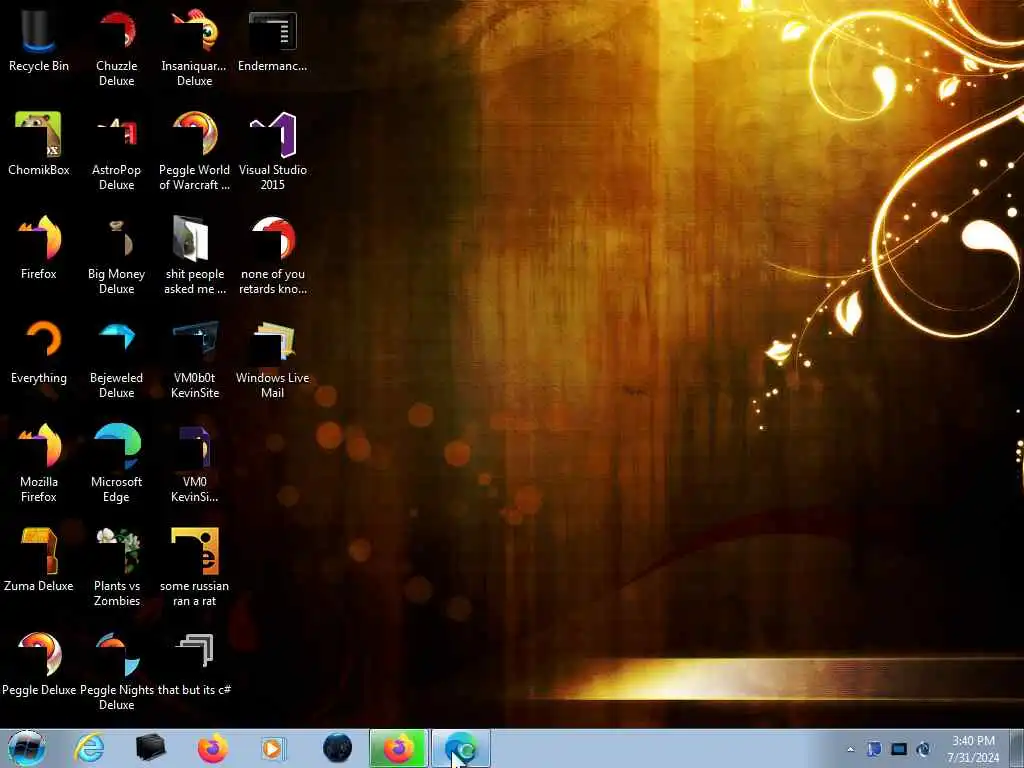Open Windows Media Player from taskbar
The image size is (1024, 768).
273,748
